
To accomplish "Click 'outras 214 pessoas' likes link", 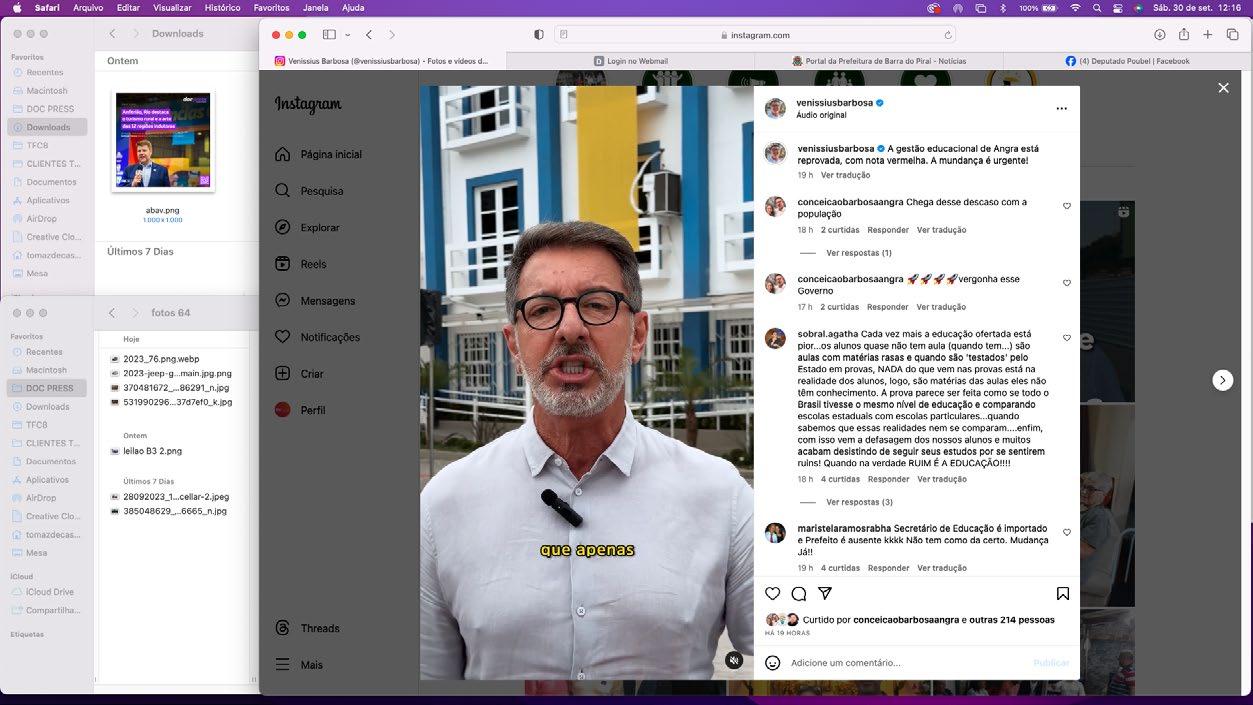I will pyautogui.click(x=1012, y=620).
